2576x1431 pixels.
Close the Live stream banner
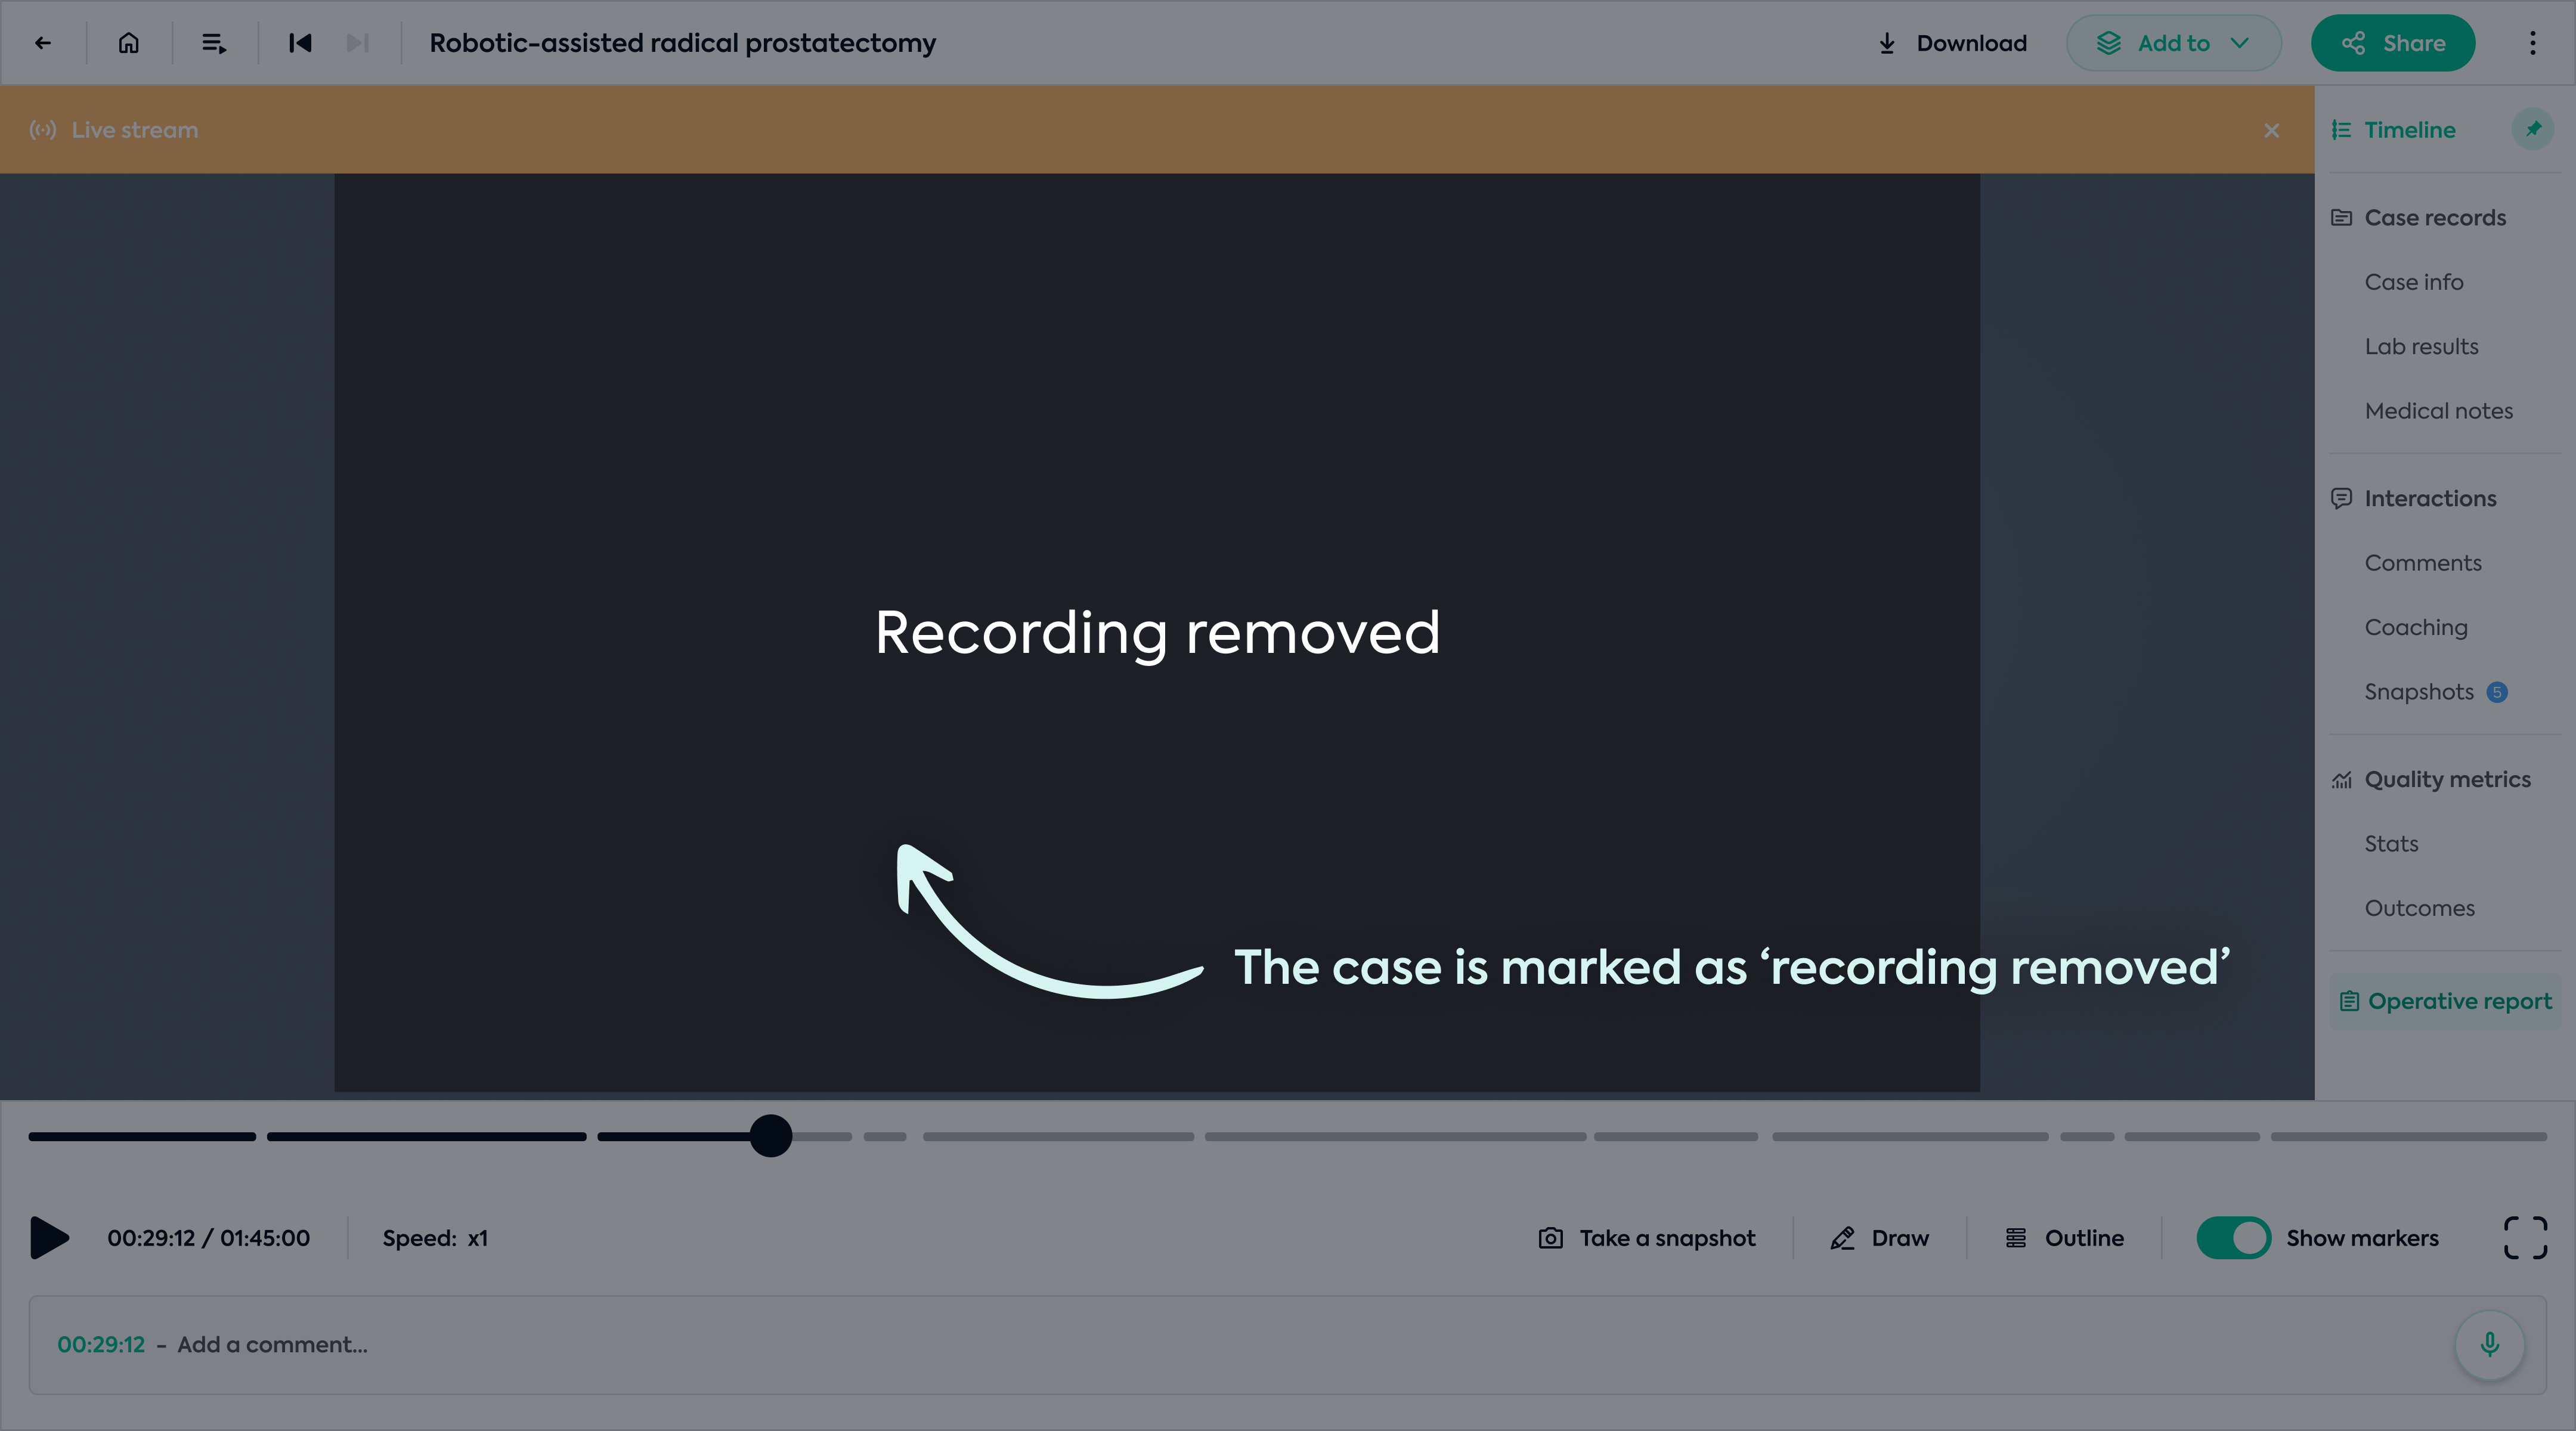(2272, 131)
